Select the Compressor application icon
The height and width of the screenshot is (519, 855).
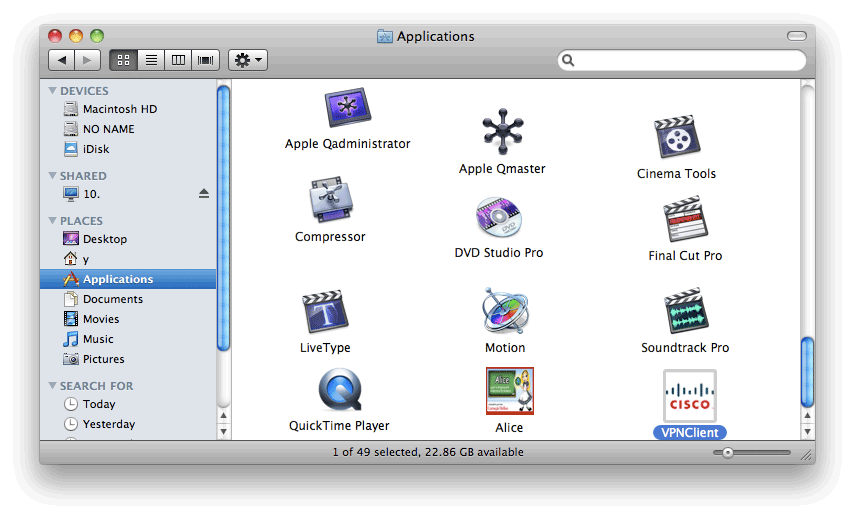click(x=330, y=199)
